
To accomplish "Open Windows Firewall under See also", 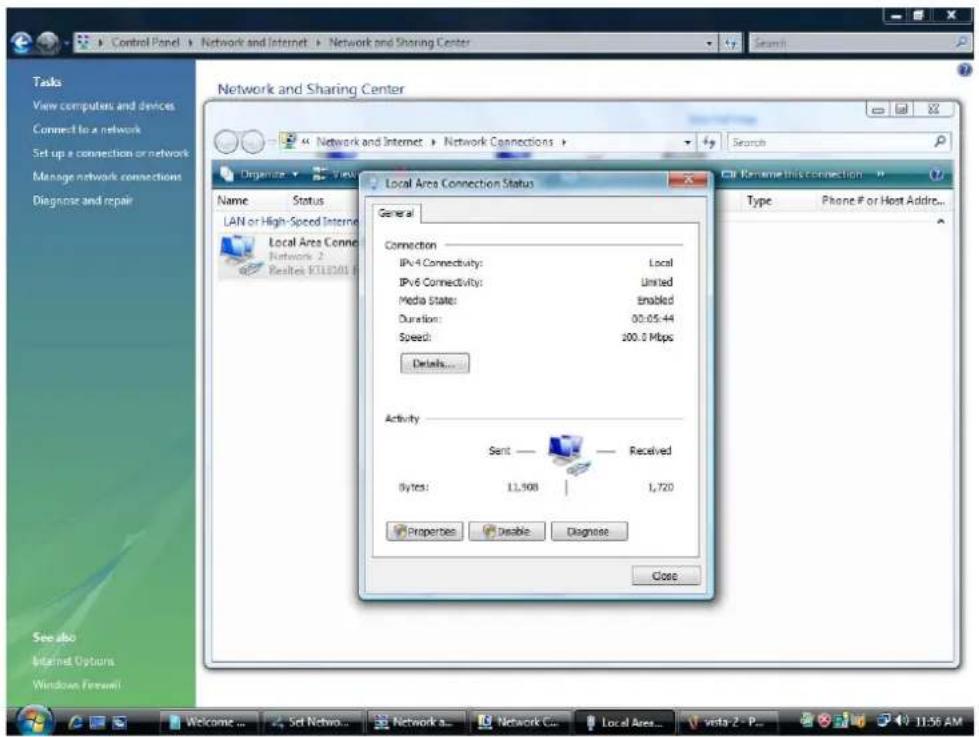I will (x=76, y=685).
